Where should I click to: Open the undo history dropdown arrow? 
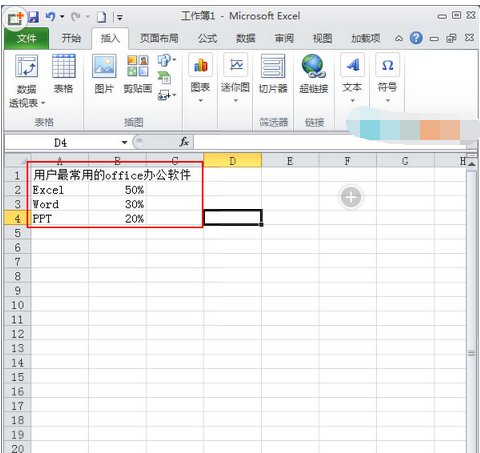point(62,16)
